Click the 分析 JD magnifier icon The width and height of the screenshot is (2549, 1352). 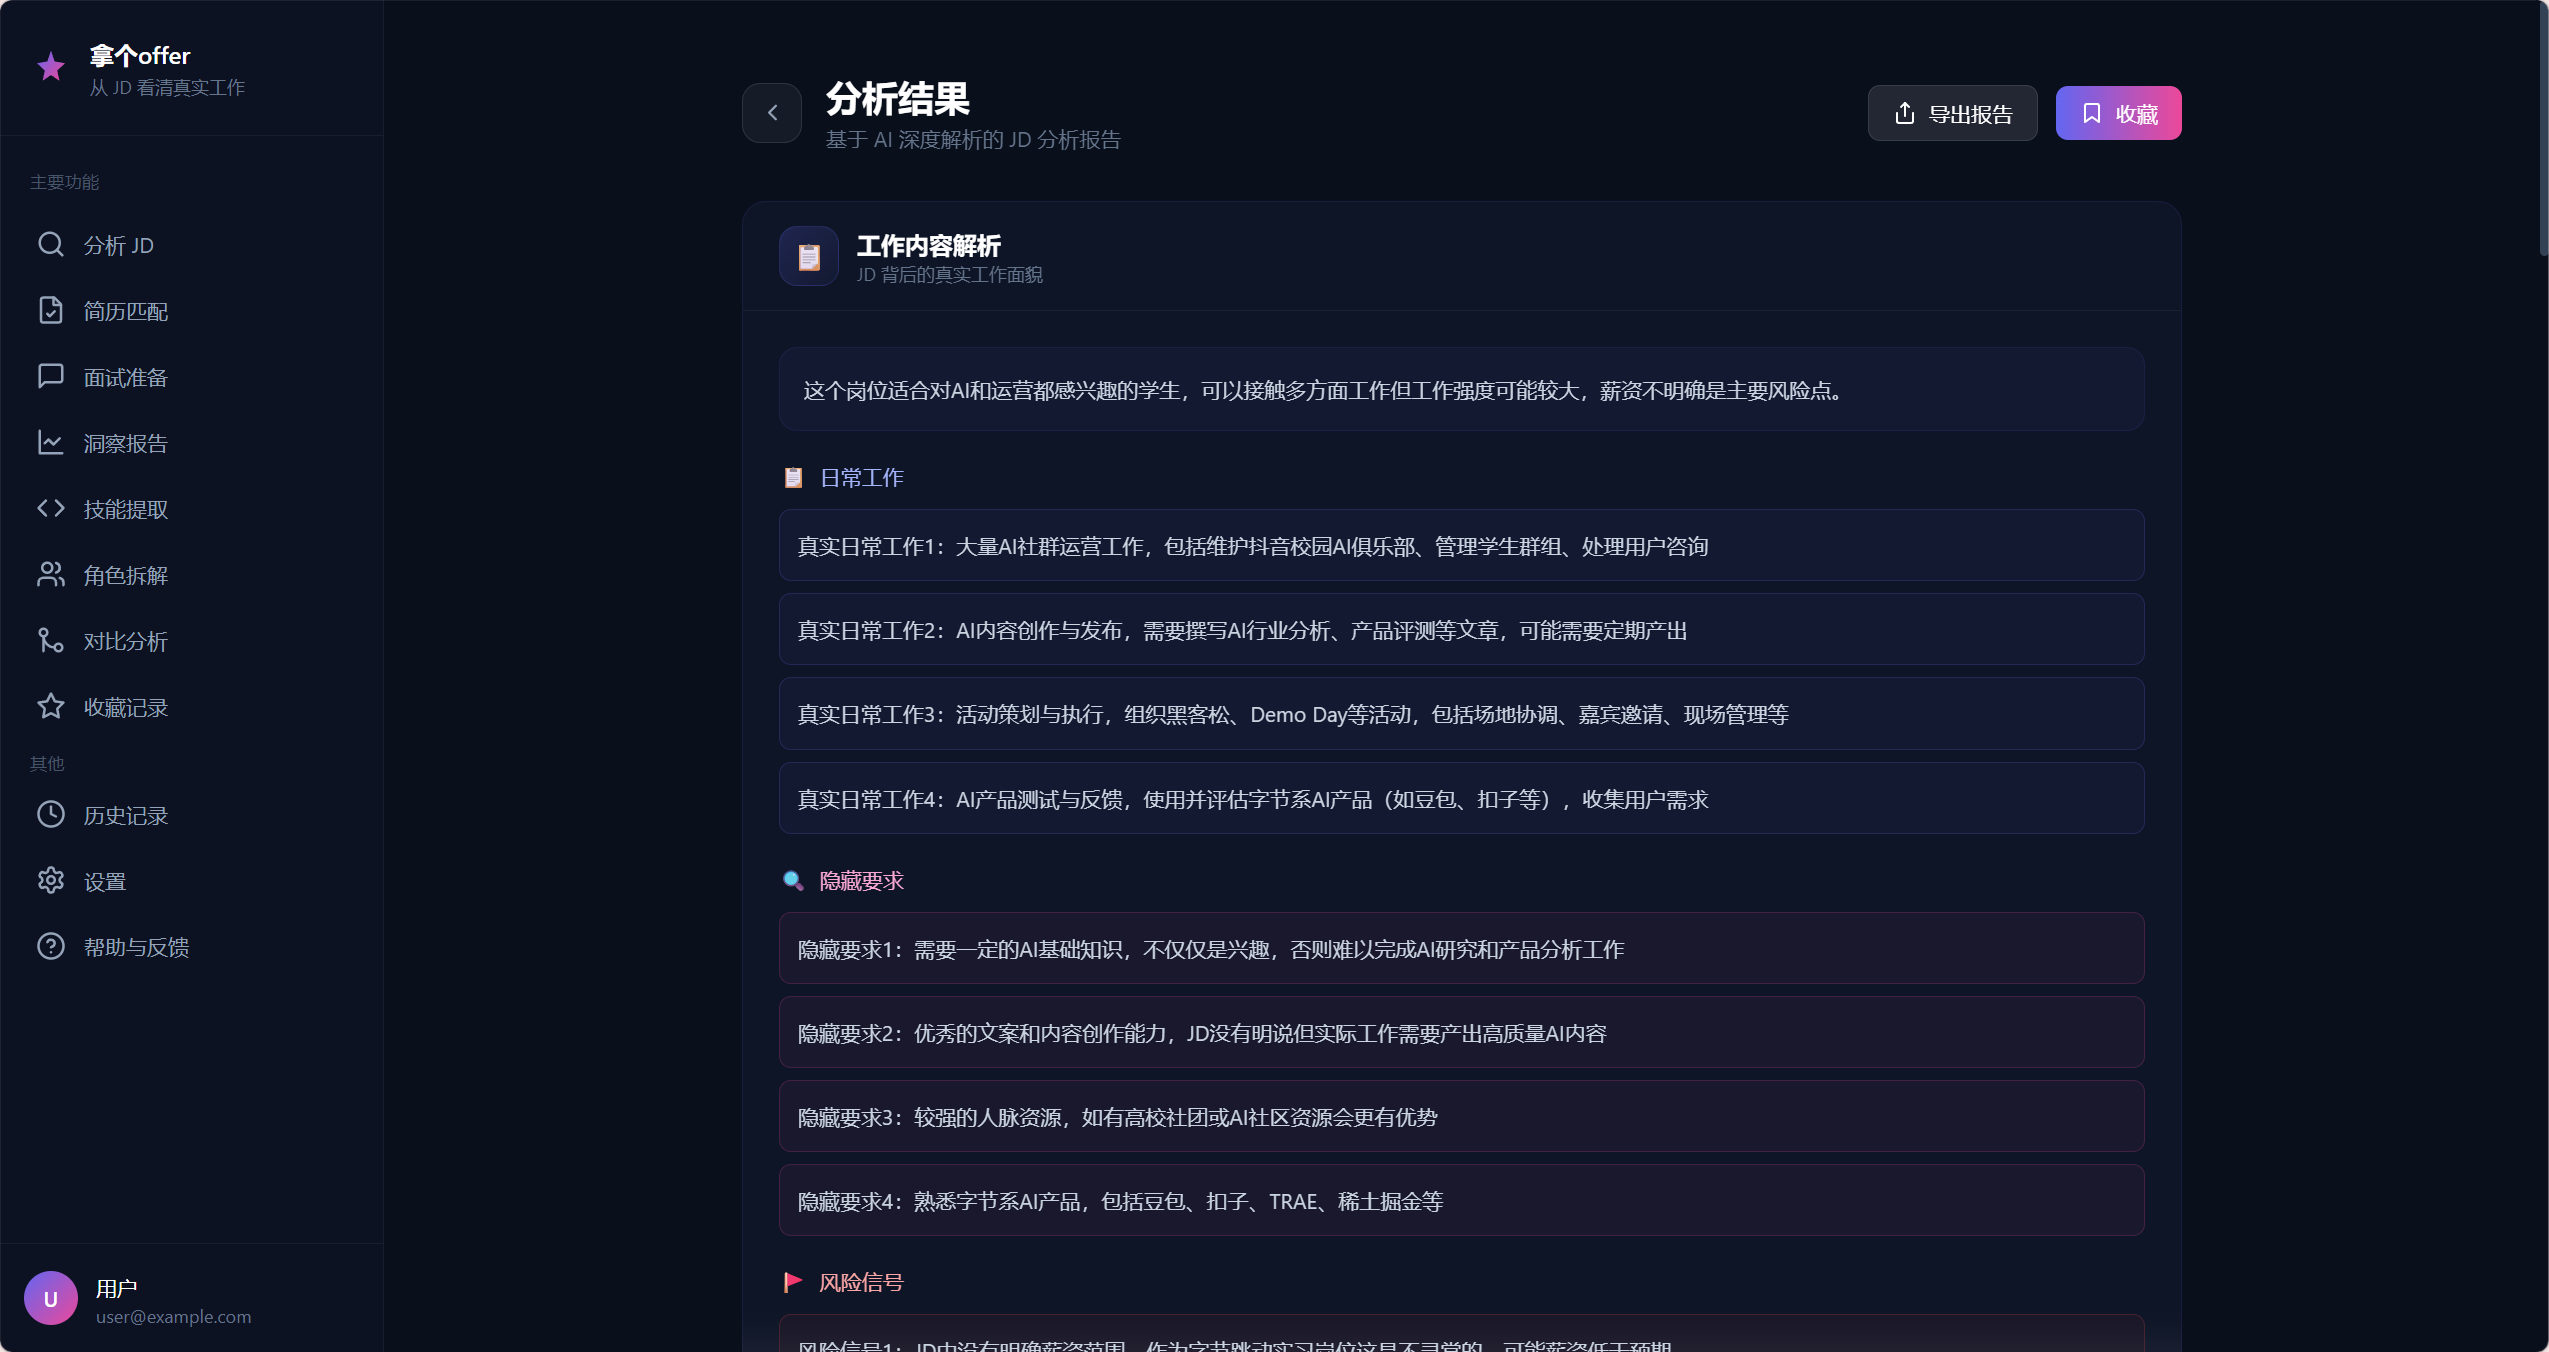(x=51, y=244)
